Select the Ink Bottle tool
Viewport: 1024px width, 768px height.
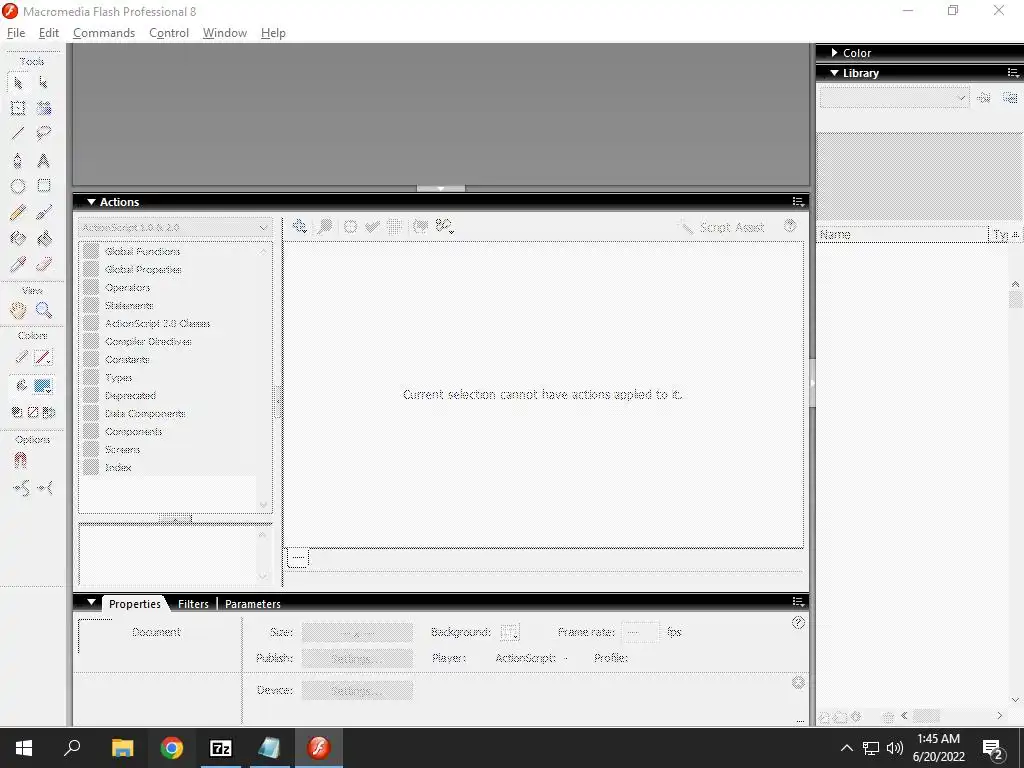click(x=18, y=238)
